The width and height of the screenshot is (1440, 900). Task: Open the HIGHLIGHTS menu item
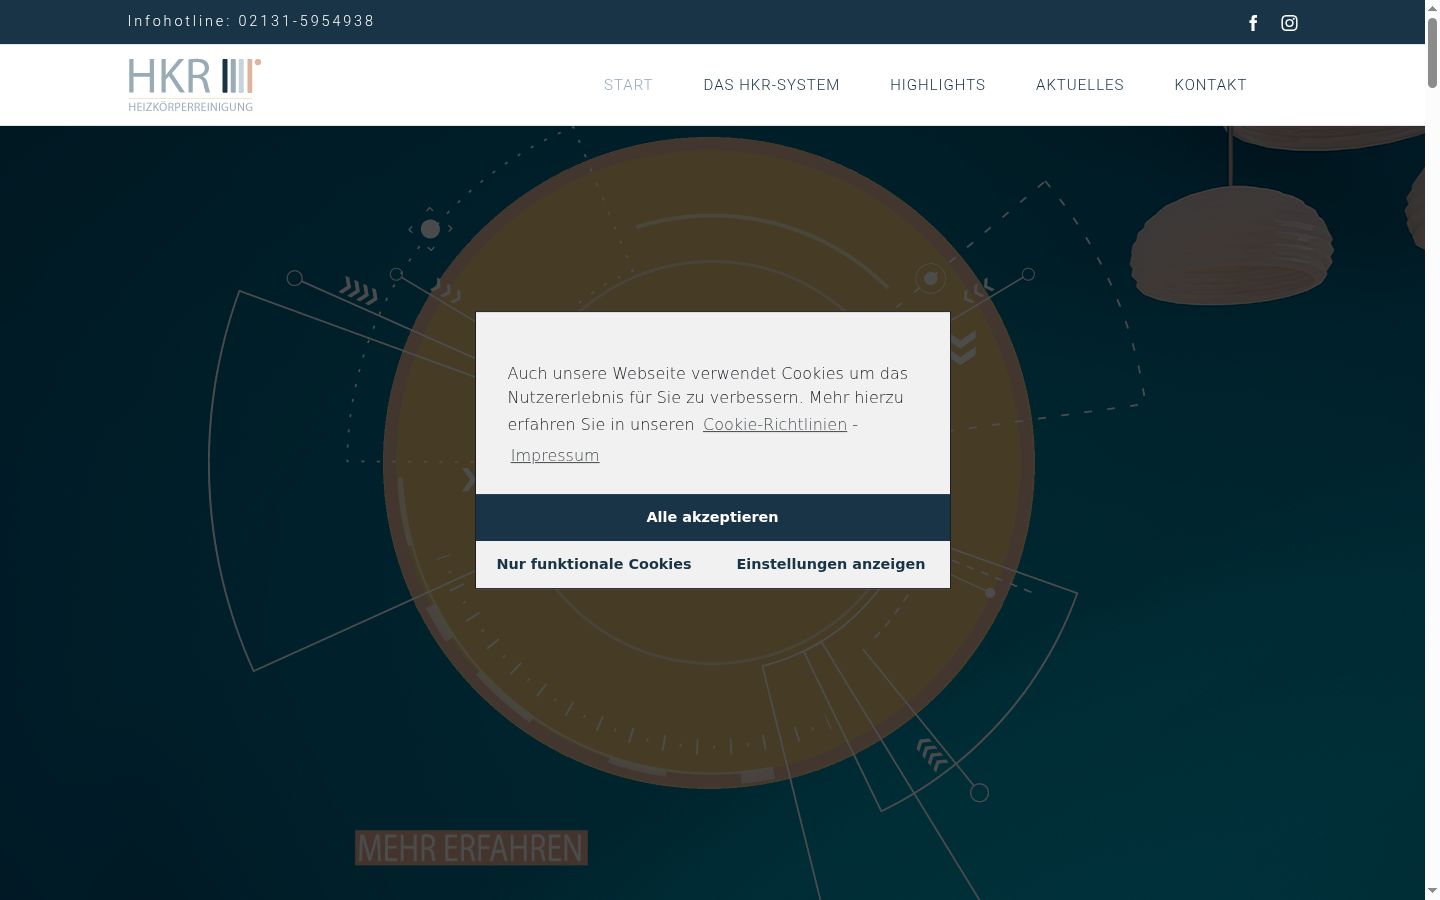click(x=938, y=85)
